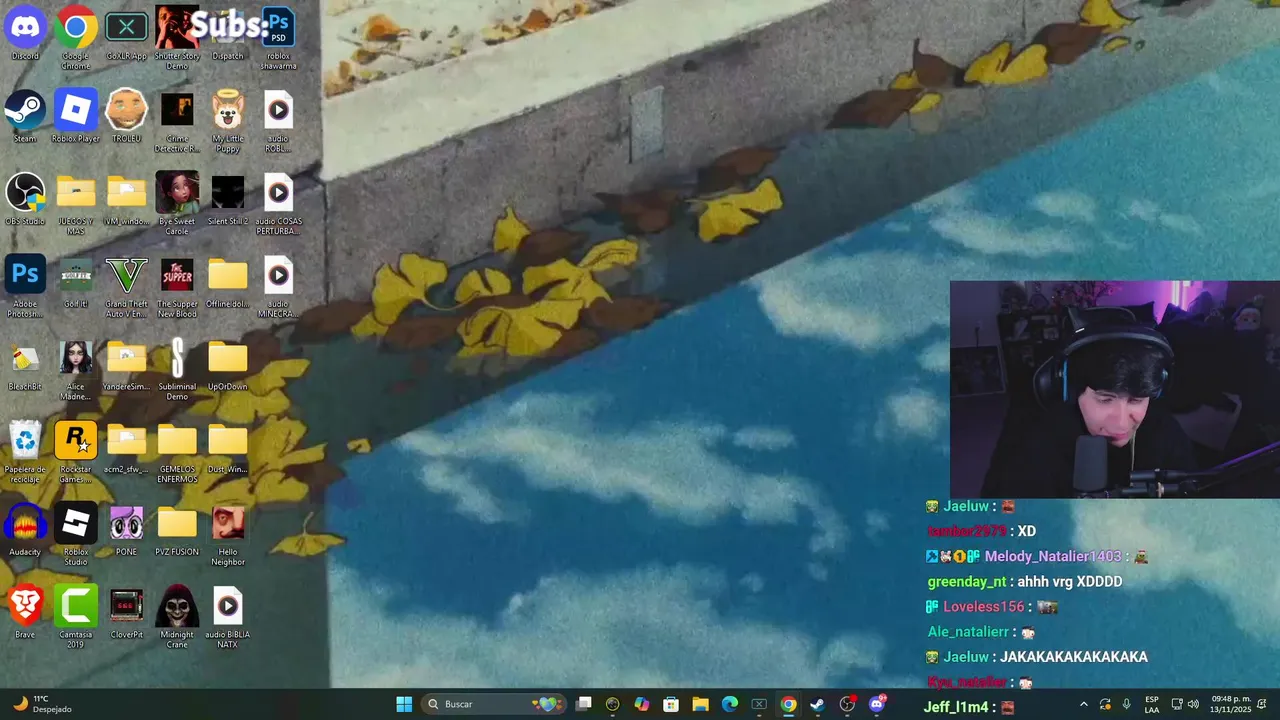The image size is (1280, 720).
Task: Open the notification center icon
Action: click(x=1262, y=704)
